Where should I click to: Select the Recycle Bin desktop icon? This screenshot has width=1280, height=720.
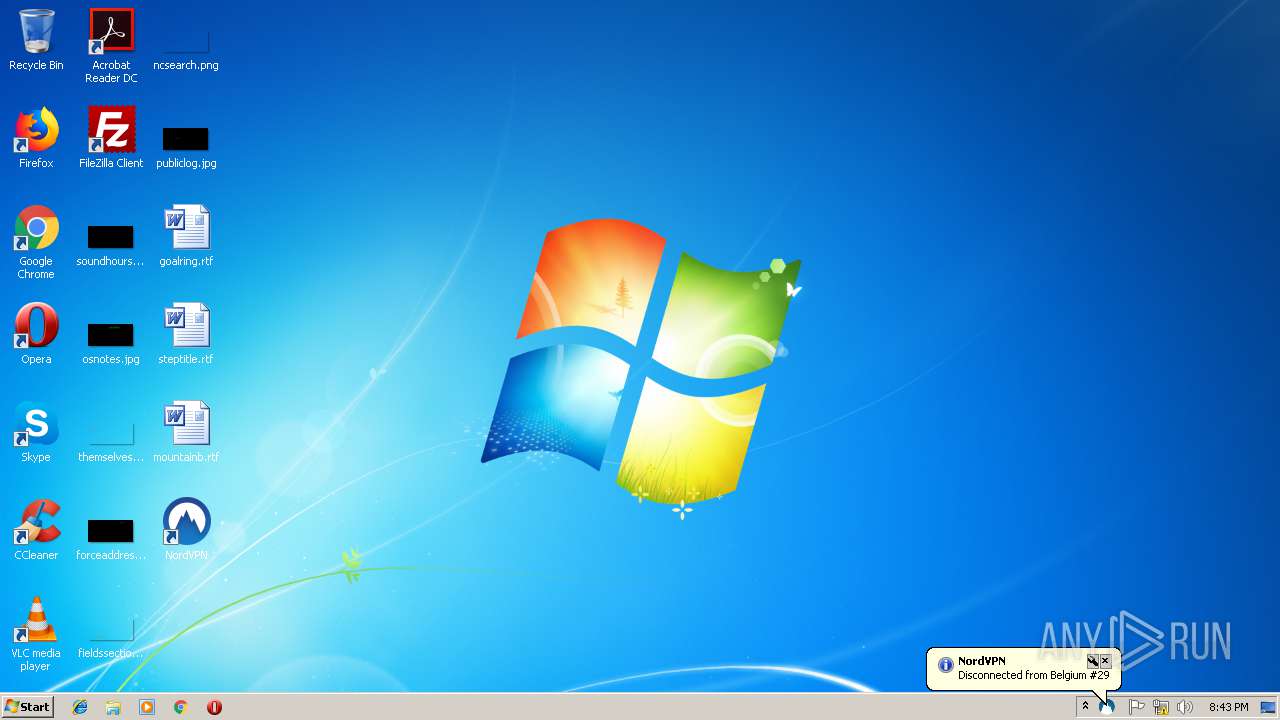(36, 40)
